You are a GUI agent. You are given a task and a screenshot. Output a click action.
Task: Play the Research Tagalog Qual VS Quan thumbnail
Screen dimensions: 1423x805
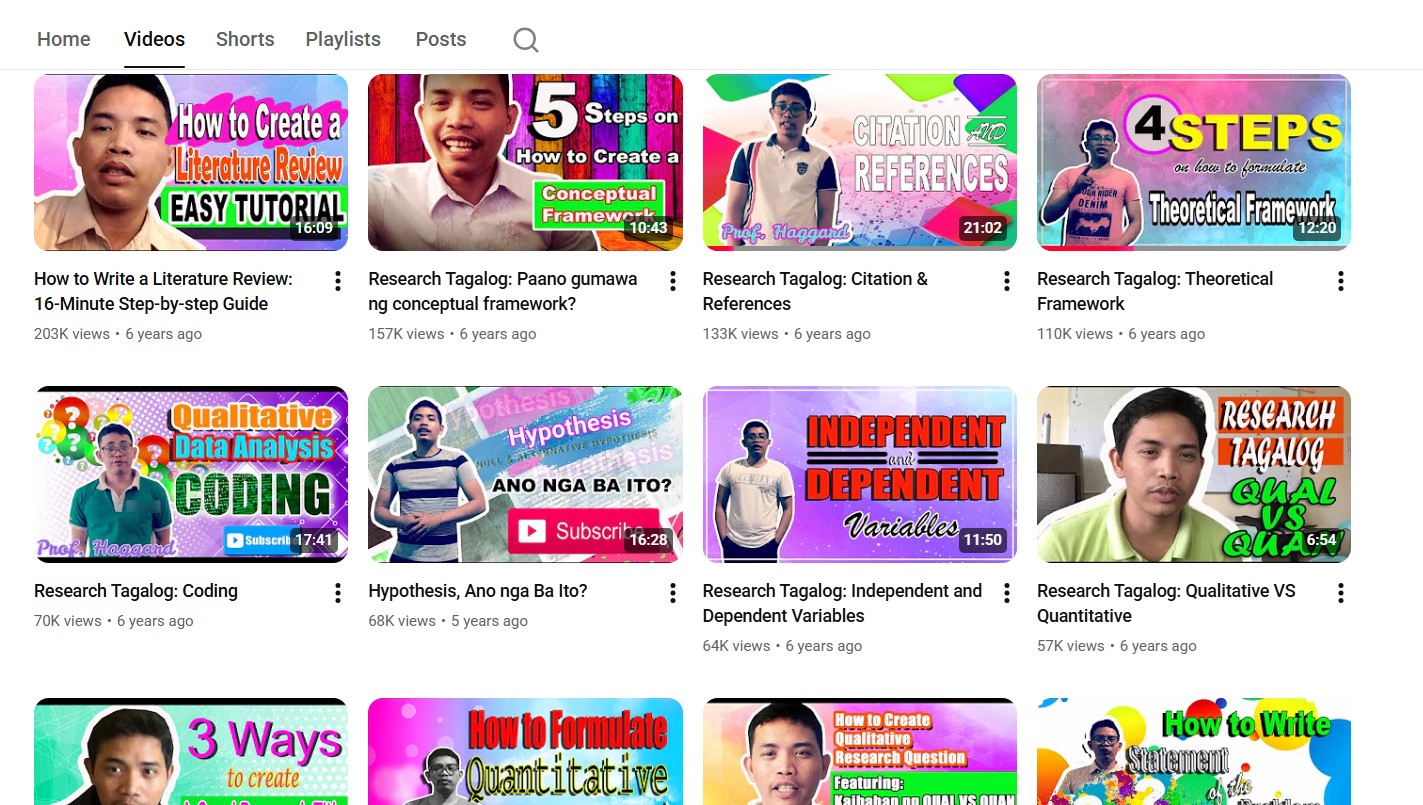pyautogui.click(x=1194, y=474)
